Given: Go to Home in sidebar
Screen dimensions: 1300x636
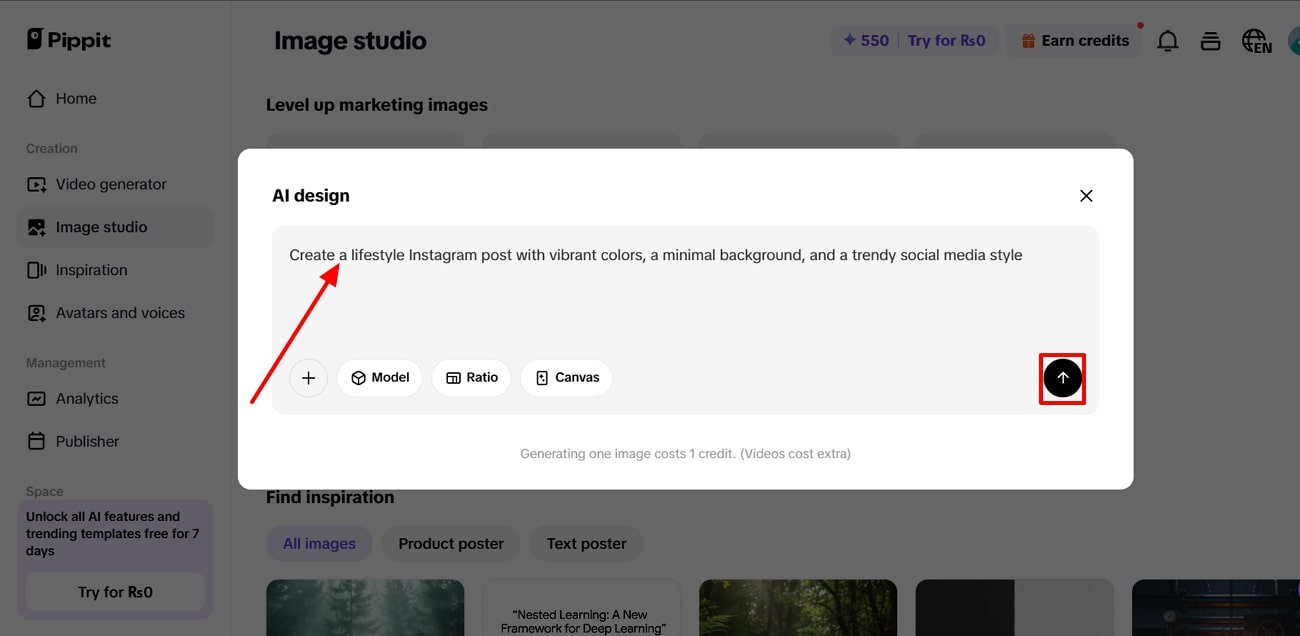Looking at the screenshot, I should tap(75, 98).
